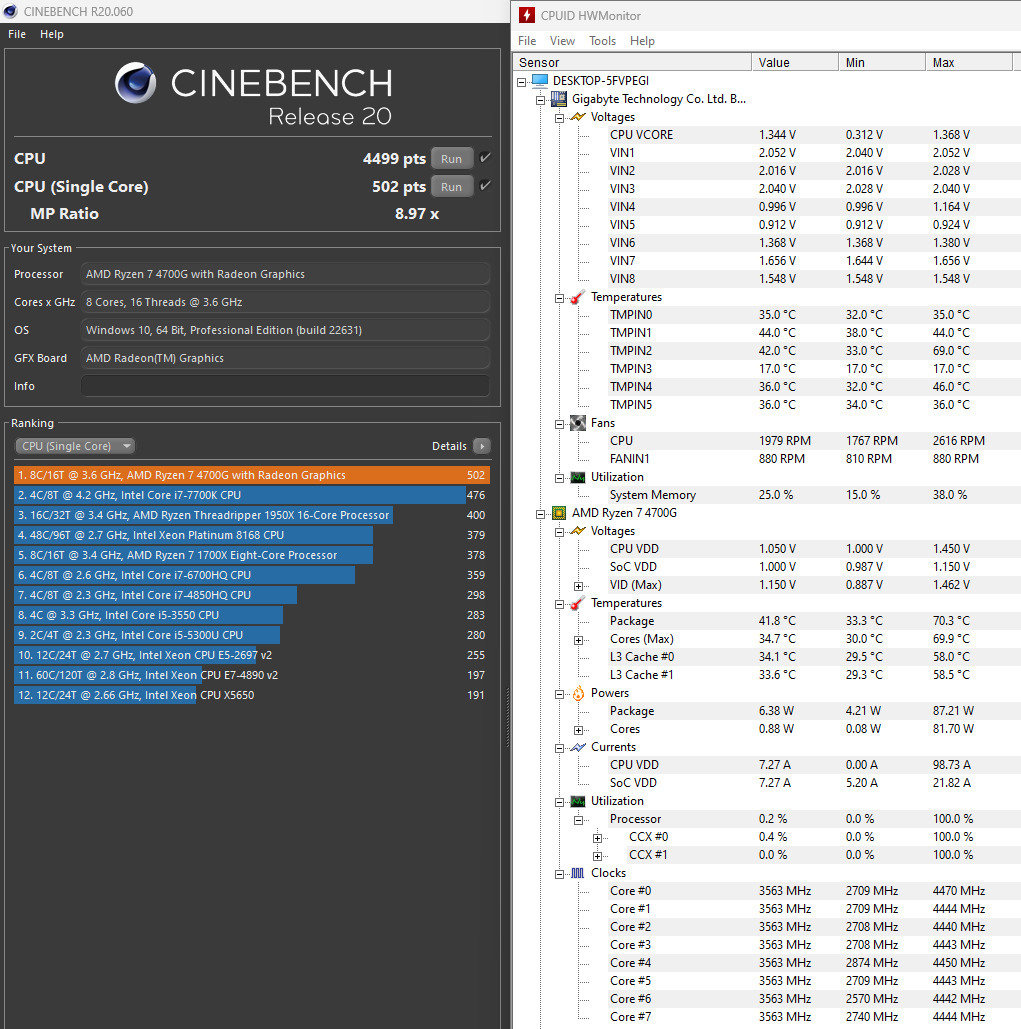This screenshot has height=1029, width=1021.
Task: Expand the CCX #1 utilization entry
Action: pyautogui.click(x=597, y=856)
